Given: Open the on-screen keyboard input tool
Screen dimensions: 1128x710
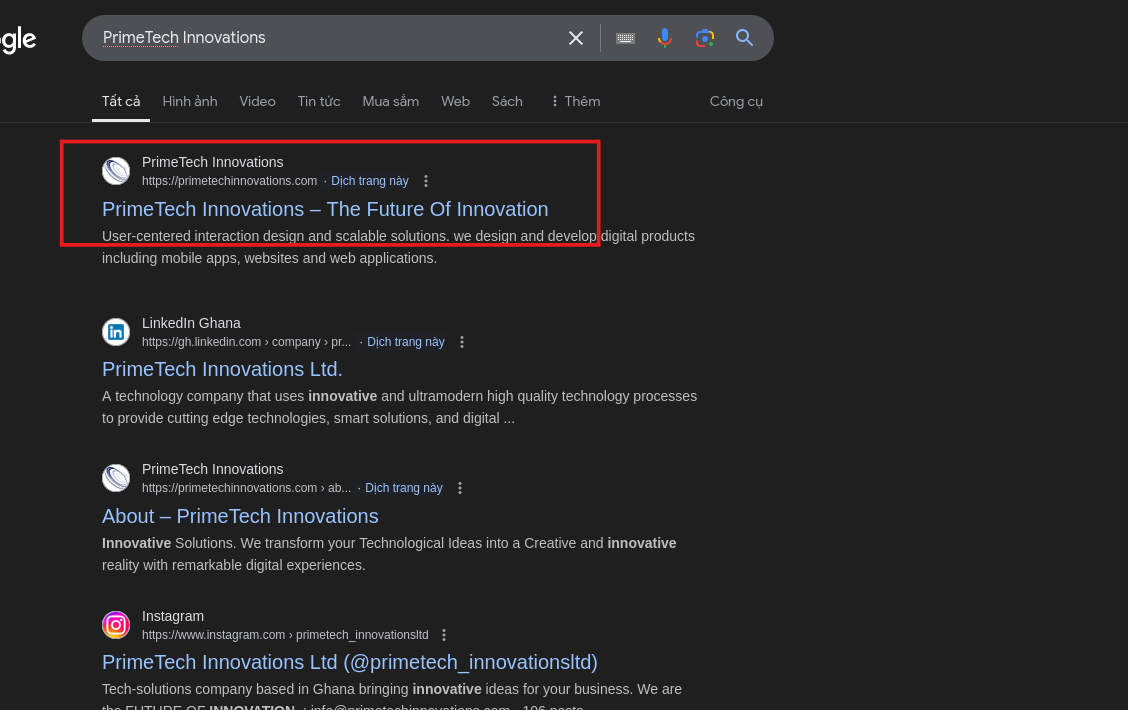Looking at the screenshot, I should tap(625, 38).
